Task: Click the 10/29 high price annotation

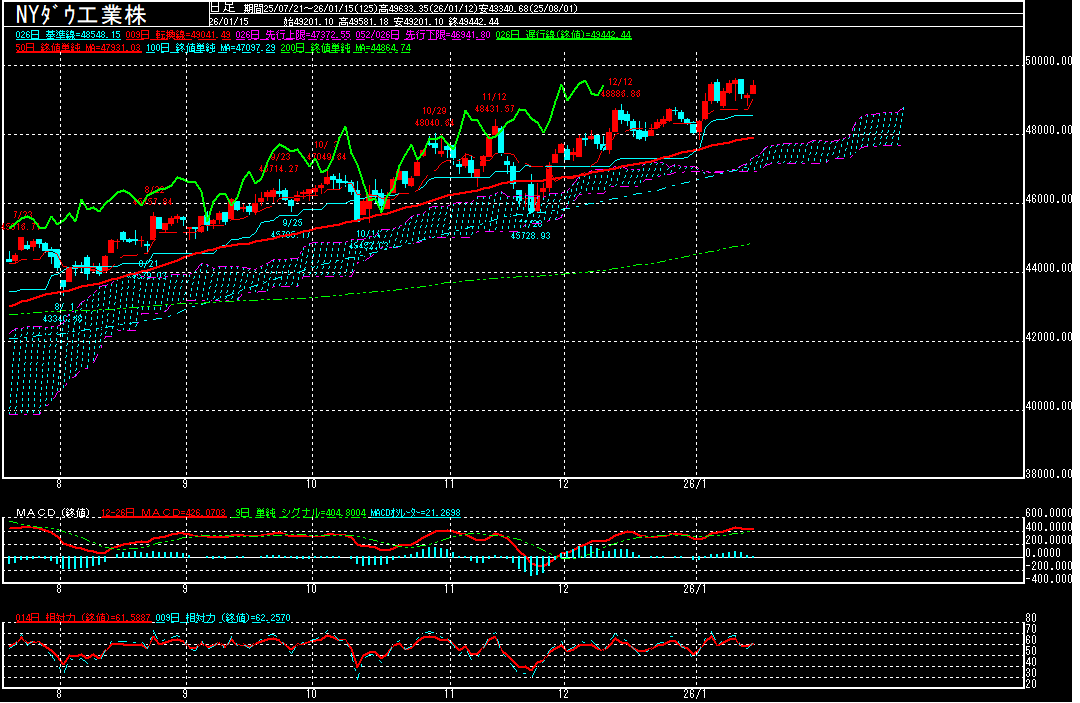Action: tap(435, 116)
